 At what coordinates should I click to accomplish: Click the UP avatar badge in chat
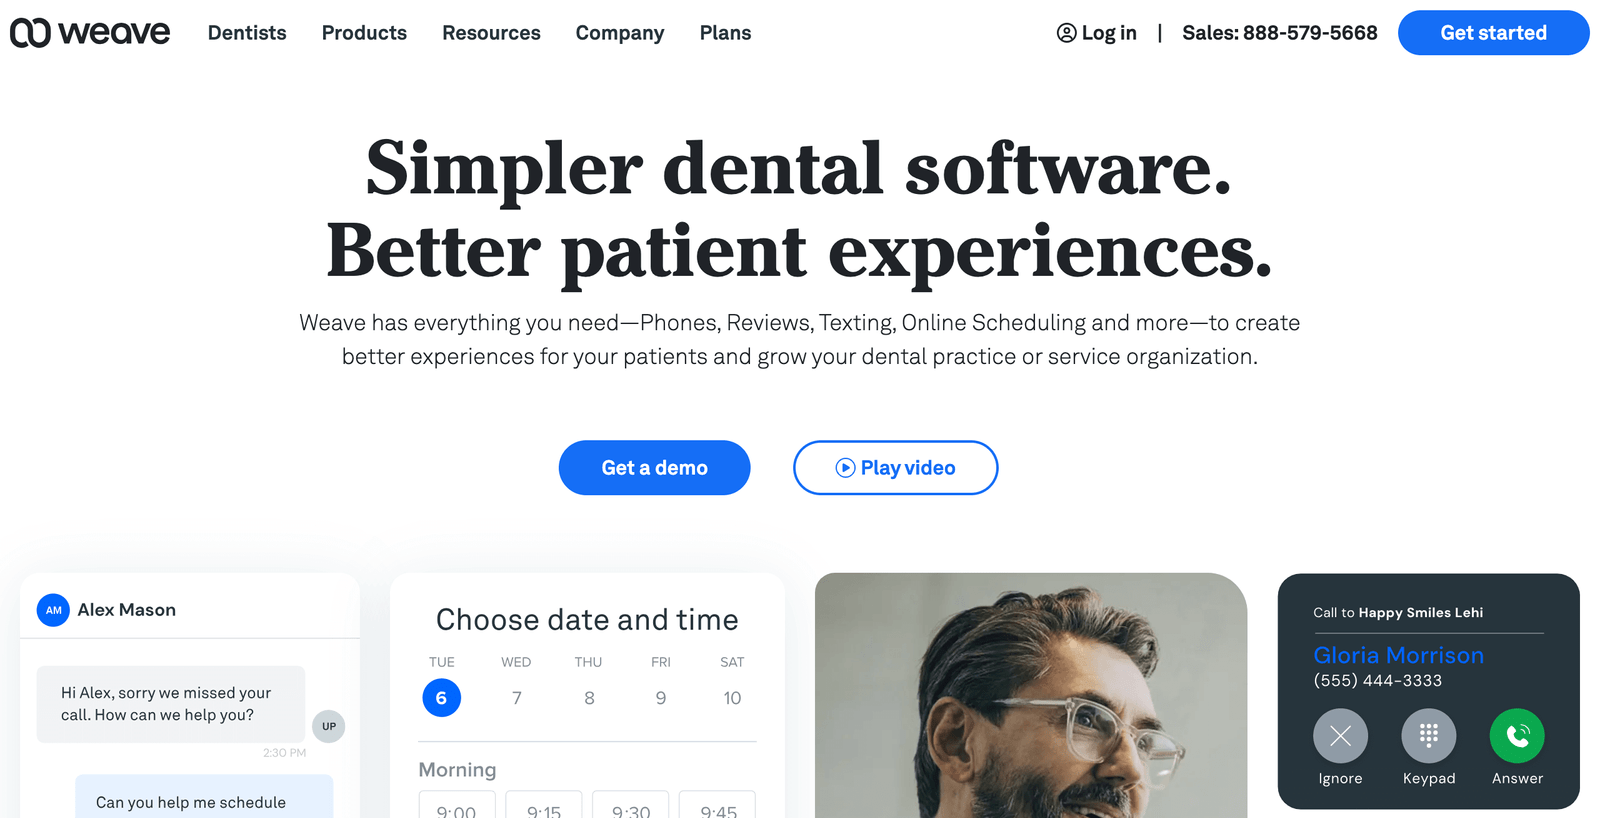[329, 726]
